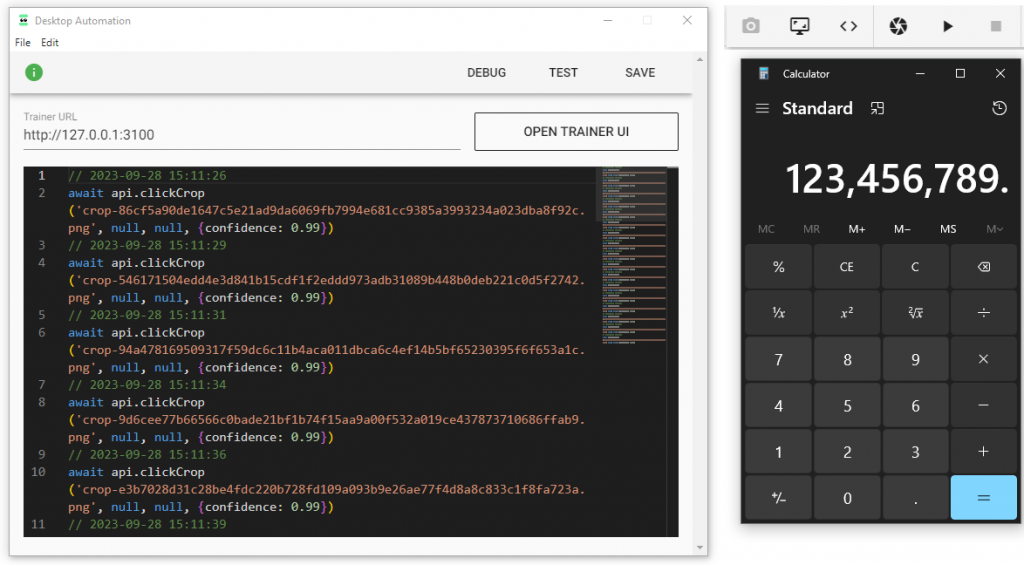
Task: Open Calculator history icon
Action: (x=999, y=108)
